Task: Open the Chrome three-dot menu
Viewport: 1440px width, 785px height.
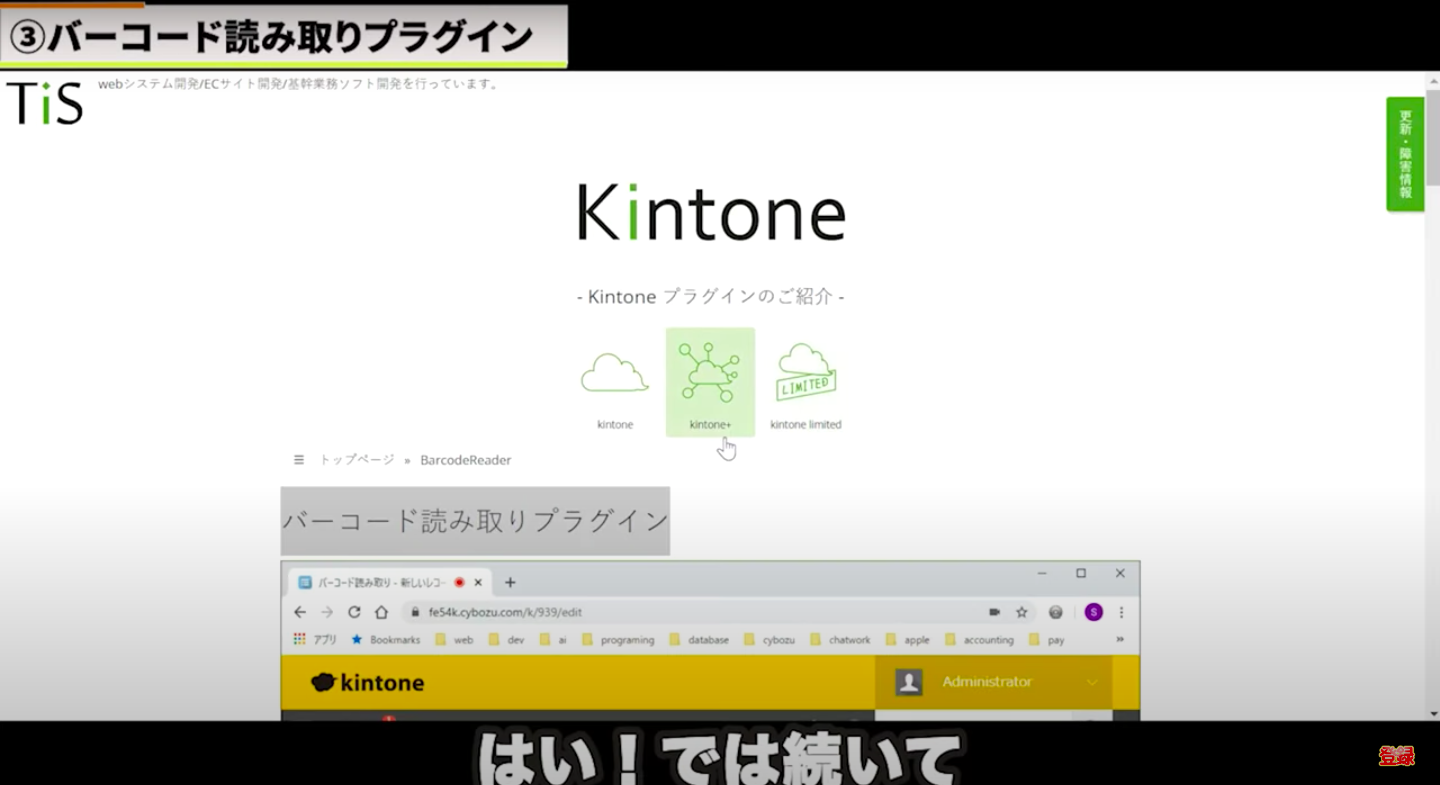Action: (x=1121, y=612)
